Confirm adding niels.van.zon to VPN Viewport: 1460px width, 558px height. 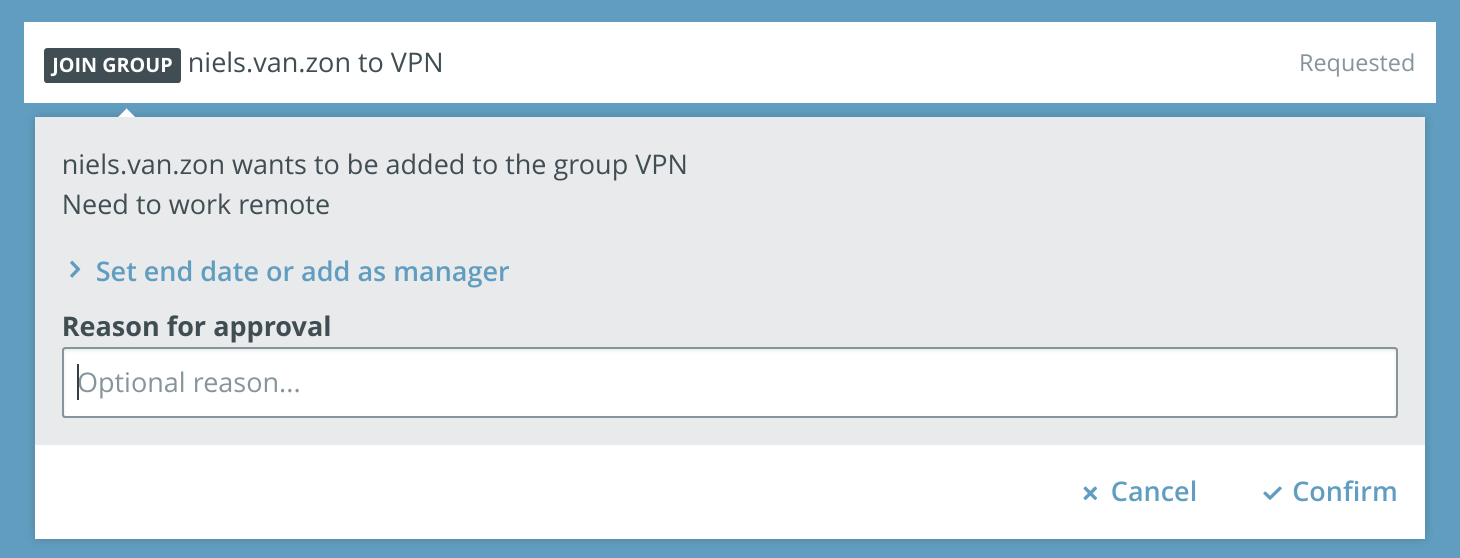[1330, 492]
